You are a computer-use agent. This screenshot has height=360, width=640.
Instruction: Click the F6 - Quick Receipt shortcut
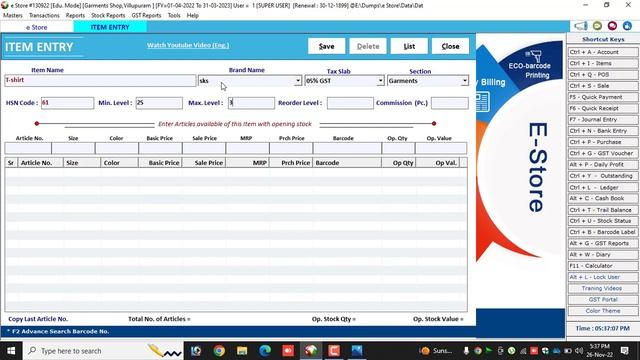click(603, 108)
